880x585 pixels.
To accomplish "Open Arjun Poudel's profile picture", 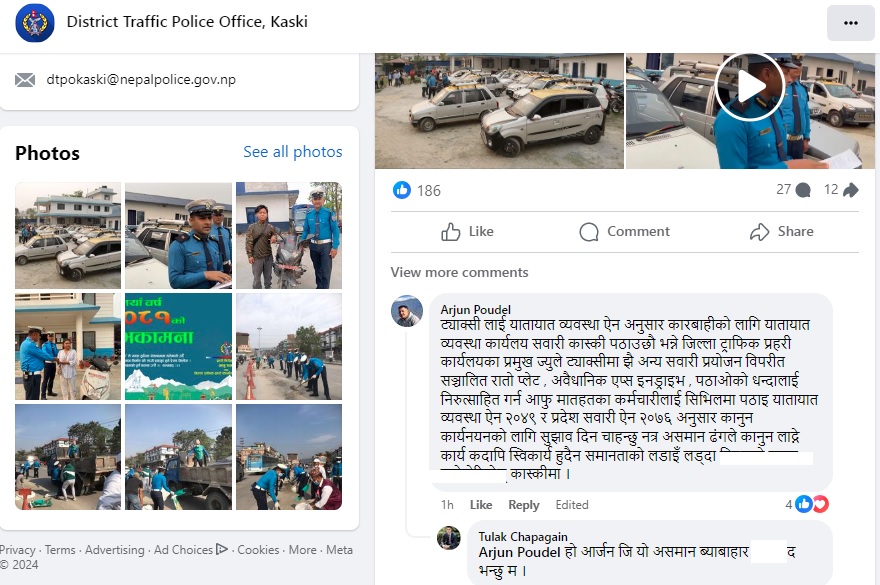I will click(x=407, y=310).
